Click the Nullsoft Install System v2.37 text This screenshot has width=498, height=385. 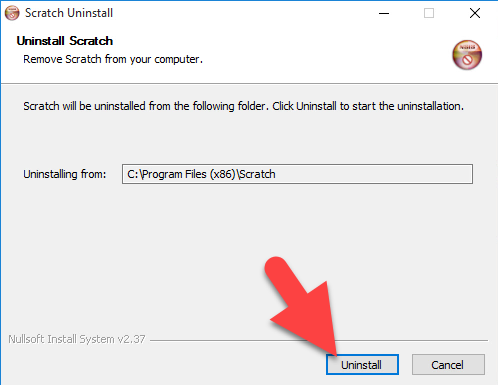tap(77, 339)
